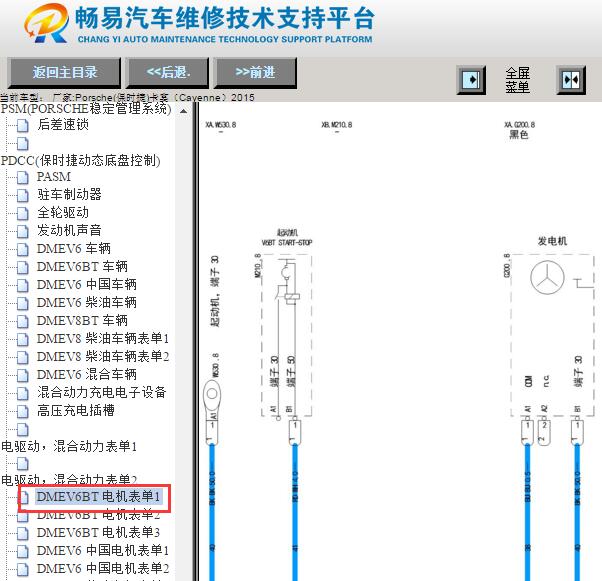This screenshot has width=602, height=581.
Task: Click the double-arrow fullscreen toggle icon
Action: click(x=571, y=80)
